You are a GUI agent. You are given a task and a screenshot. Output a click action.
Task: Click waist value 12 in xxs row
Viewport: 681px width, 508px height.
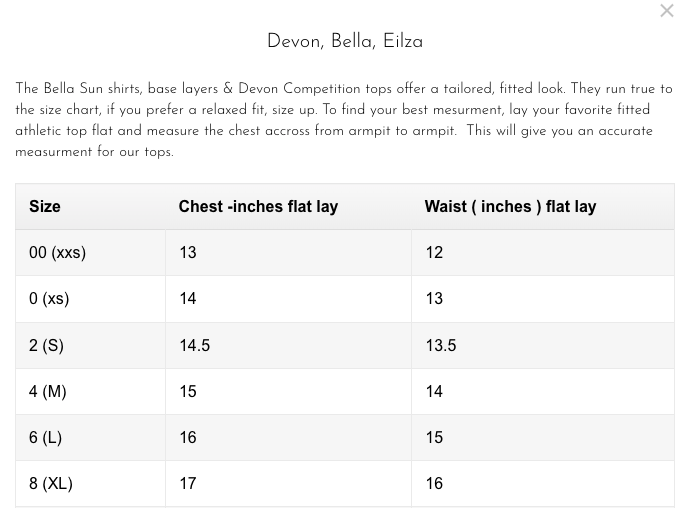[x=434, y=253]
